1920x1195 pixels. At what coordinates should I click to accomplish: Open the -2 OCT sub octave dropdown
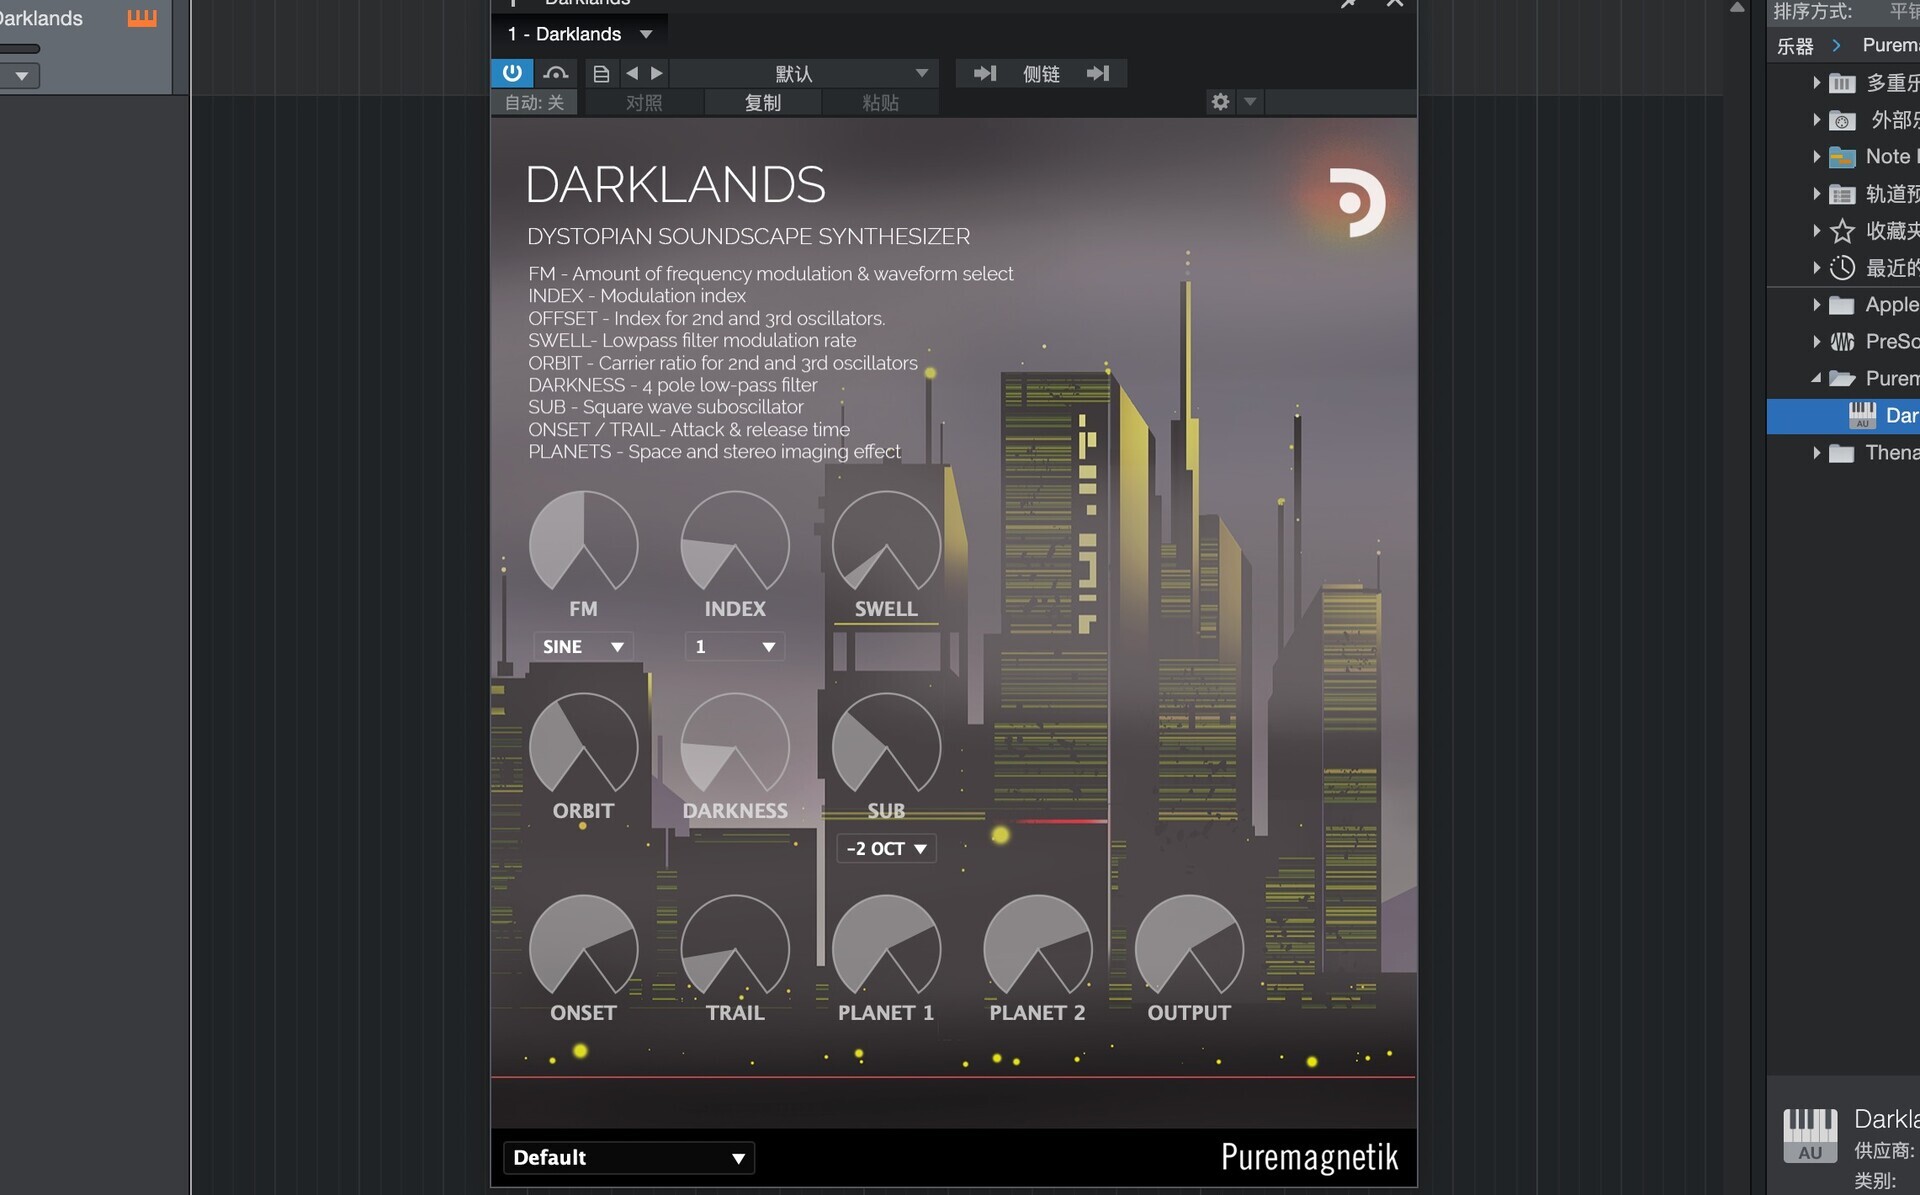click(x=886, y=849)
